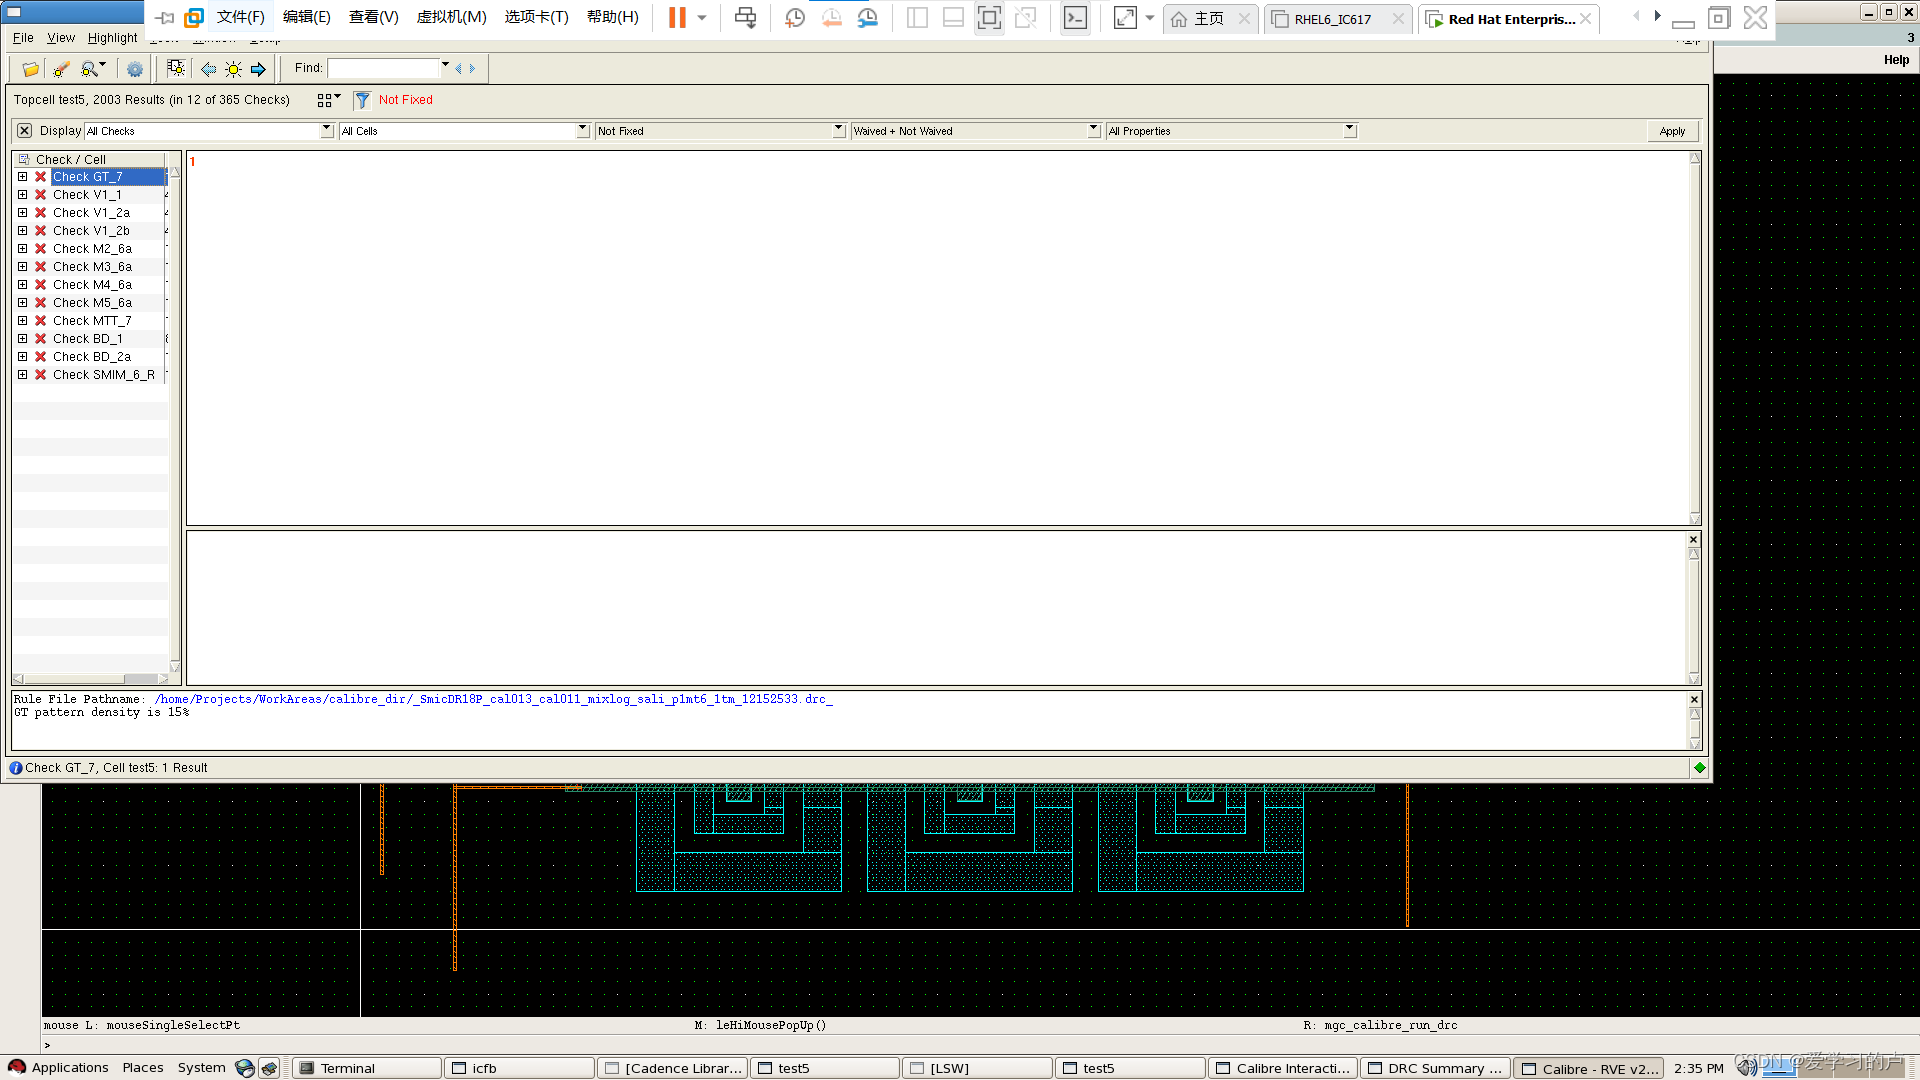Go to next result with right arrow
Screen dimensions: 1920x1080
click(258, 69)
